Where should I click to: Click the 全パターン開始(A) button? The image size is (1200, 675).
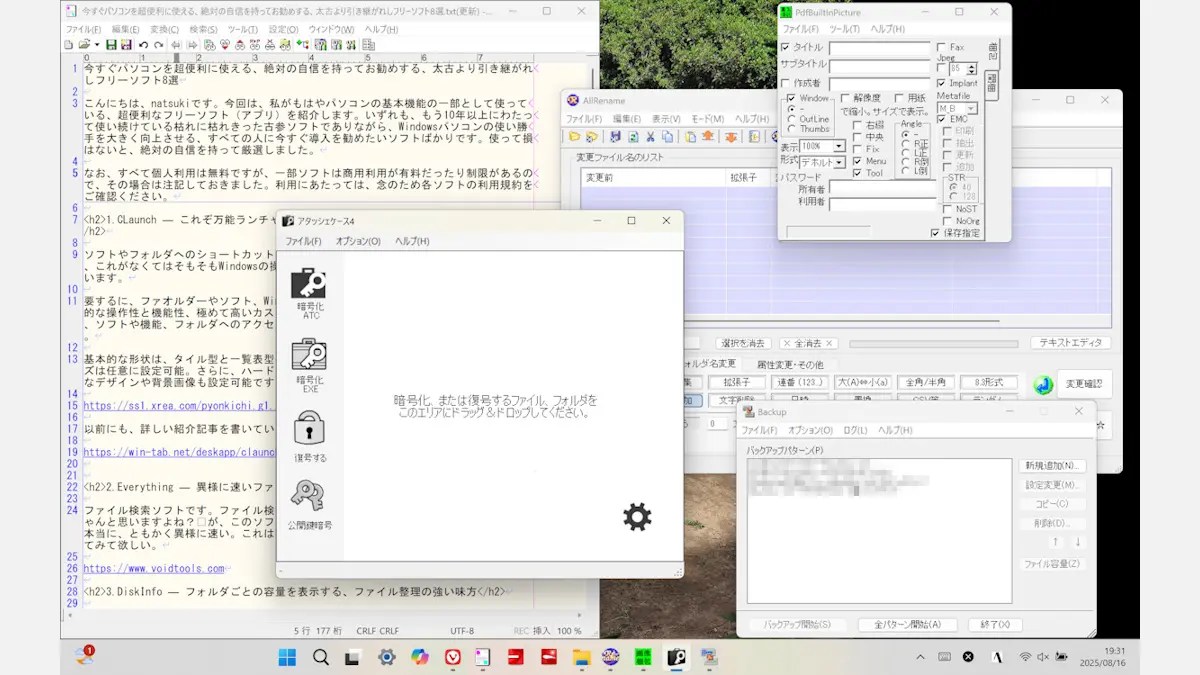908,624
